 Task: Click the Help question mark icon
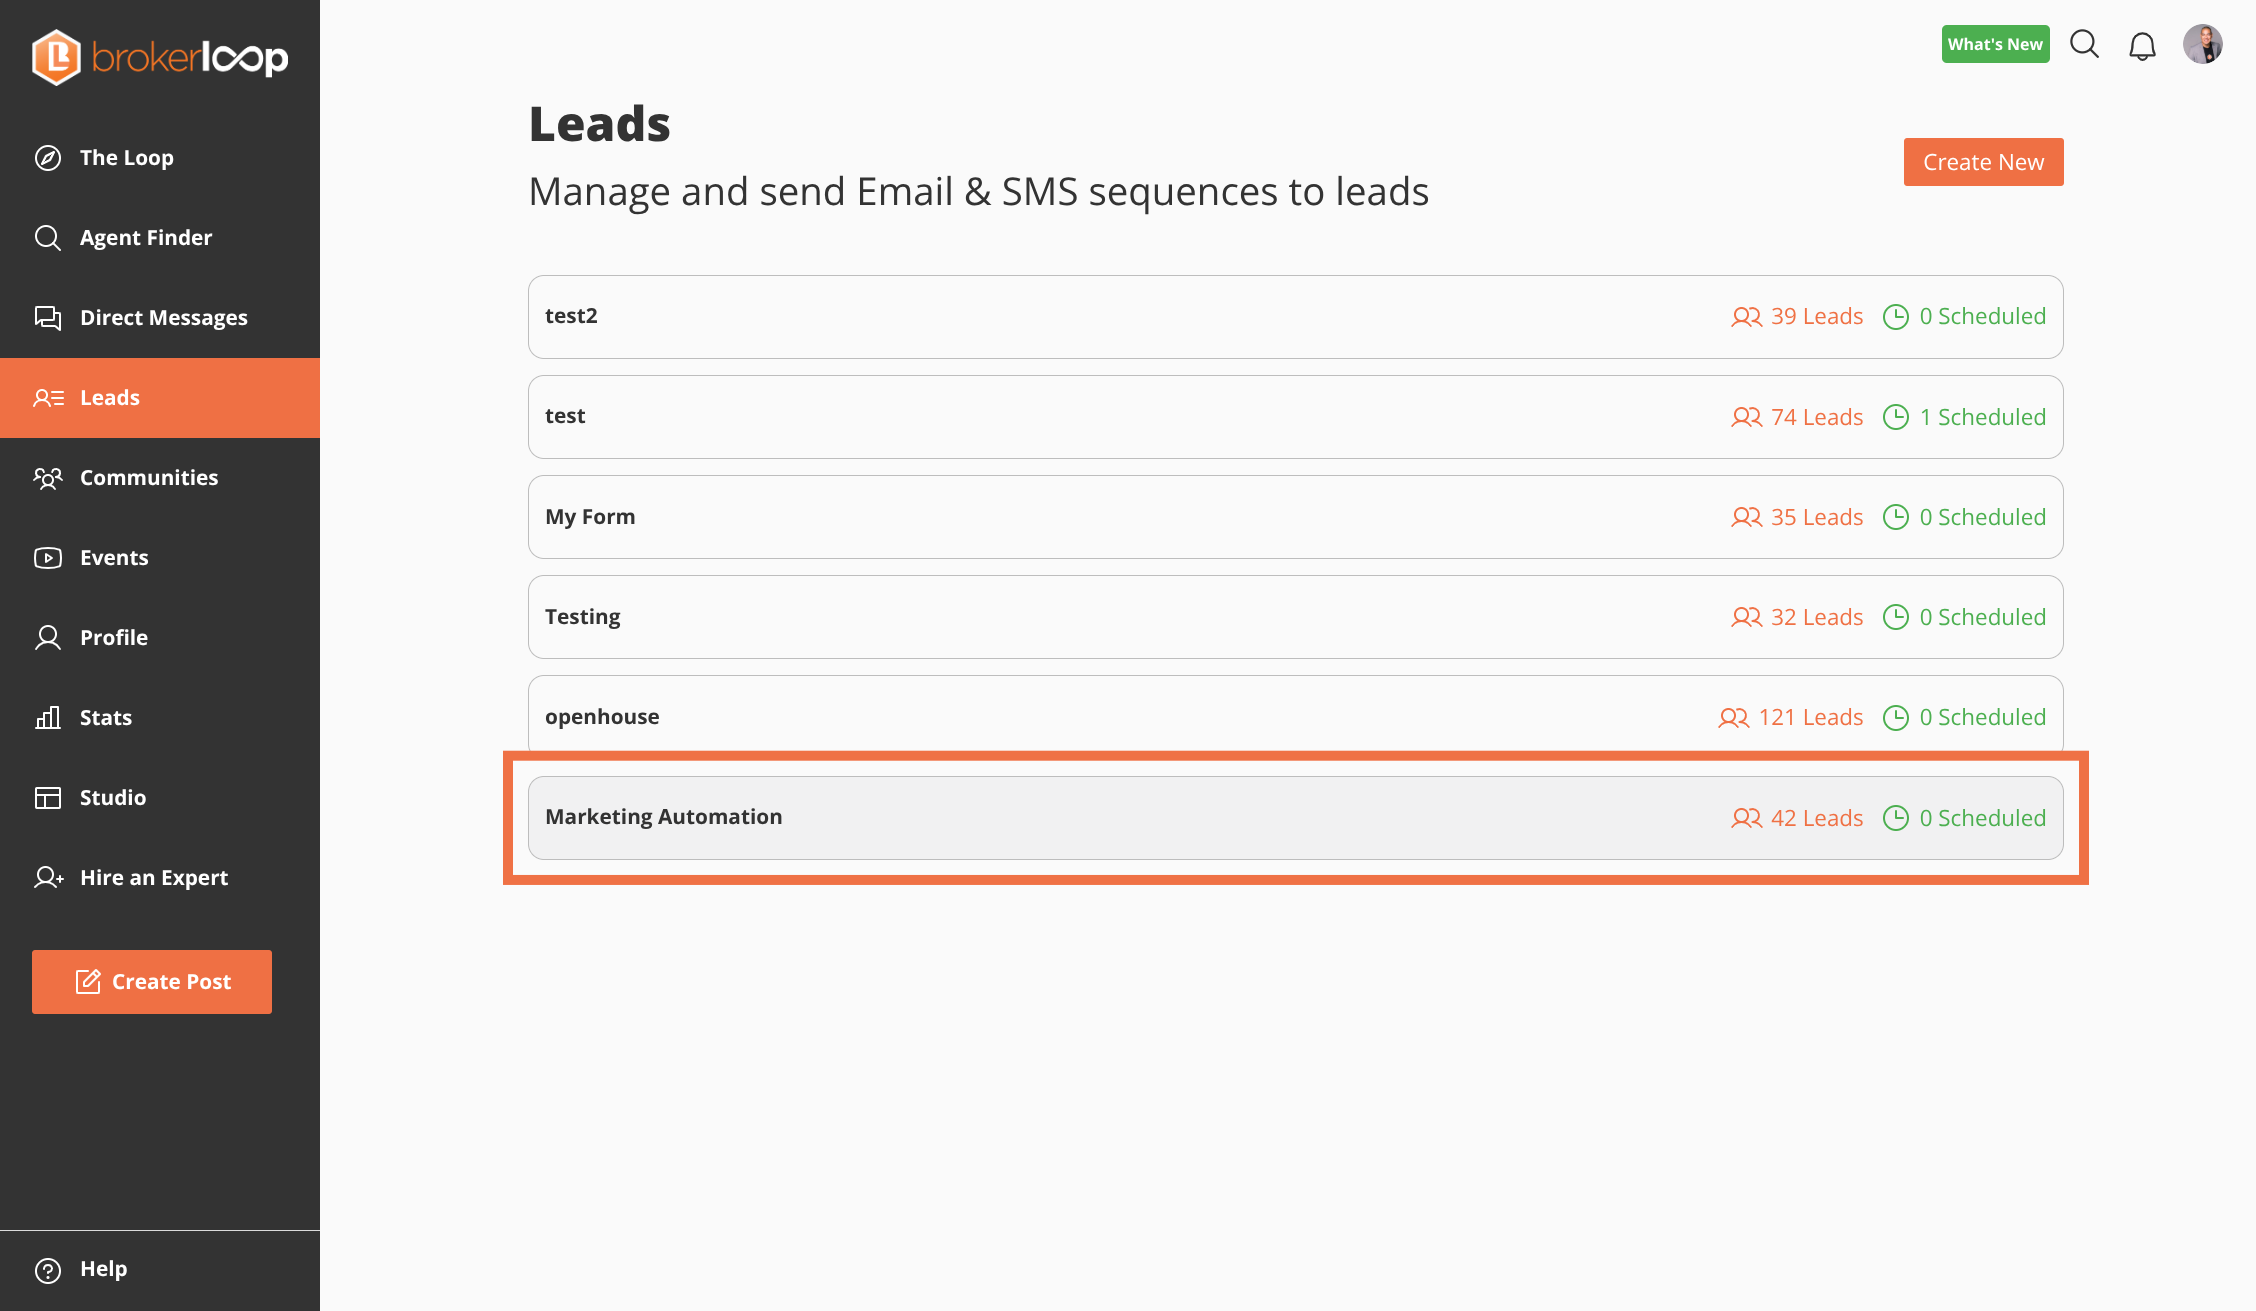coord(48,1270)
